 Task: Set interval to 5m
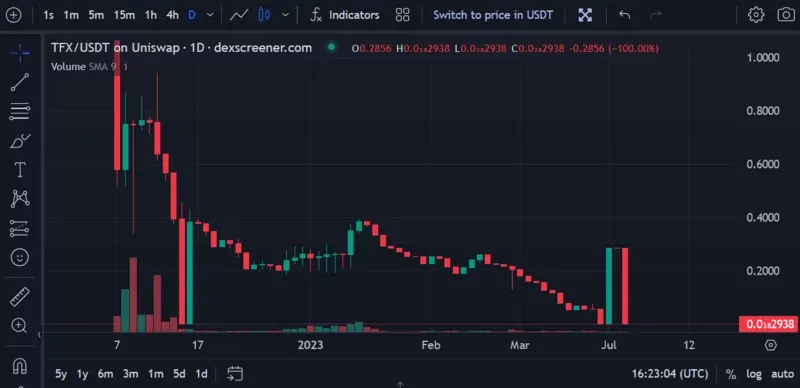pyautogui.click(x=96, y=15)
